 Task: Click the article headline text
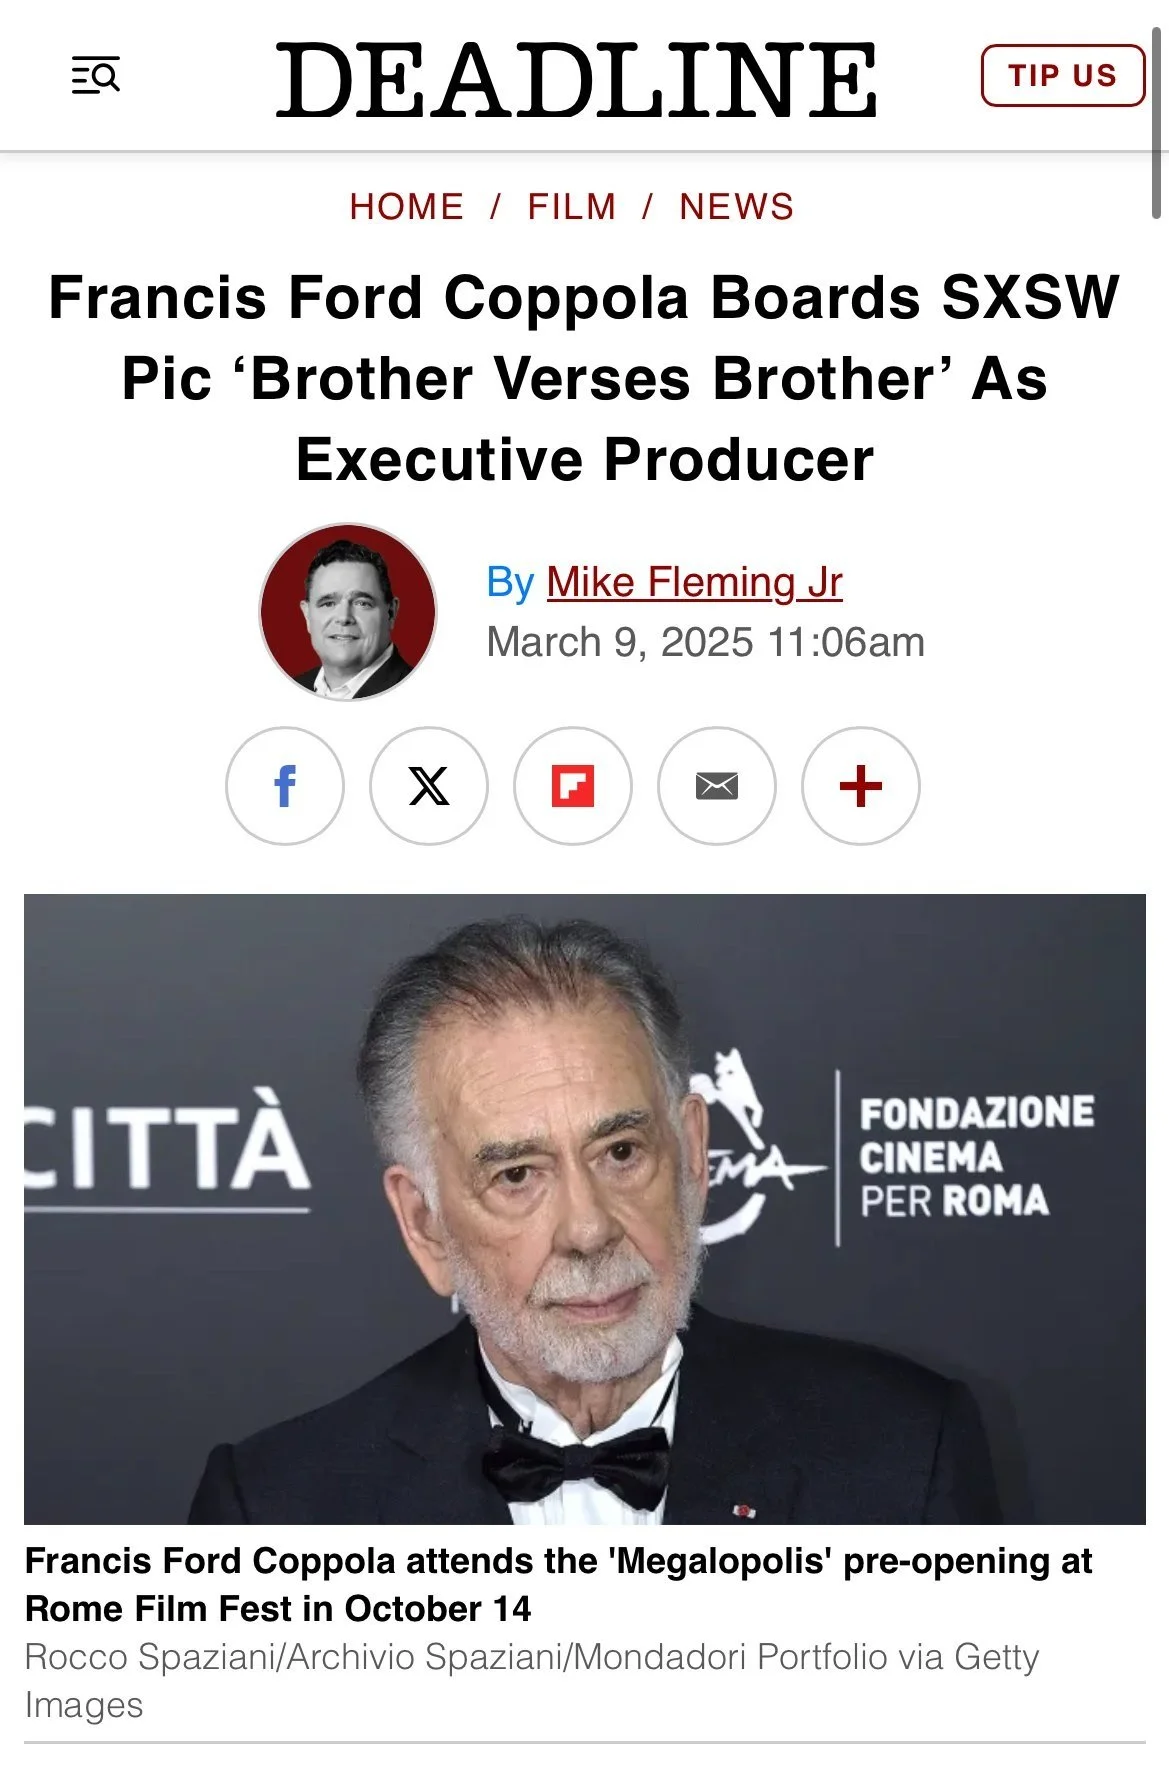tap(585, 378)
